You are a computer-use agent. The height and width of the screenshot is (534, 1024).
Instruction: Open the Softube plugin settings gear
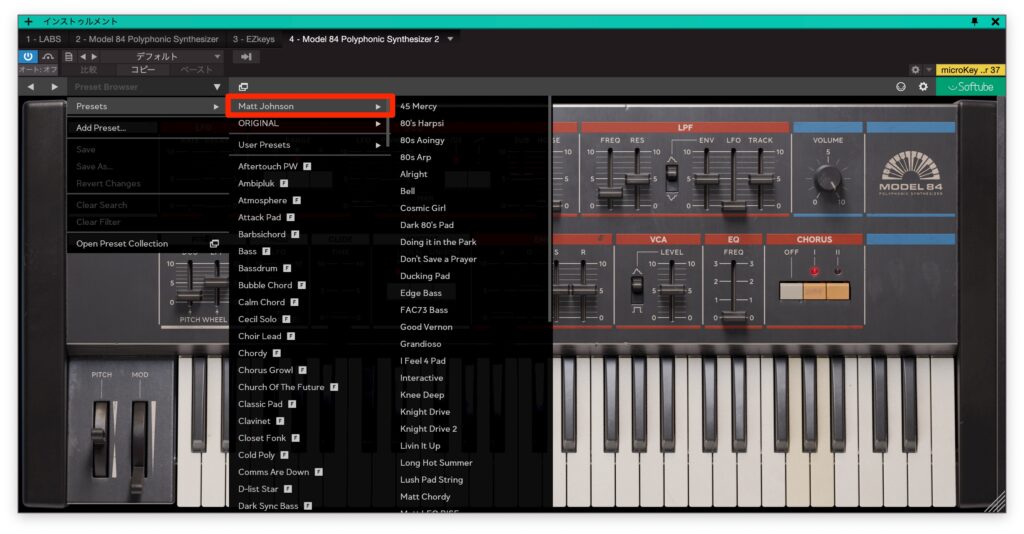pos(923,87)
